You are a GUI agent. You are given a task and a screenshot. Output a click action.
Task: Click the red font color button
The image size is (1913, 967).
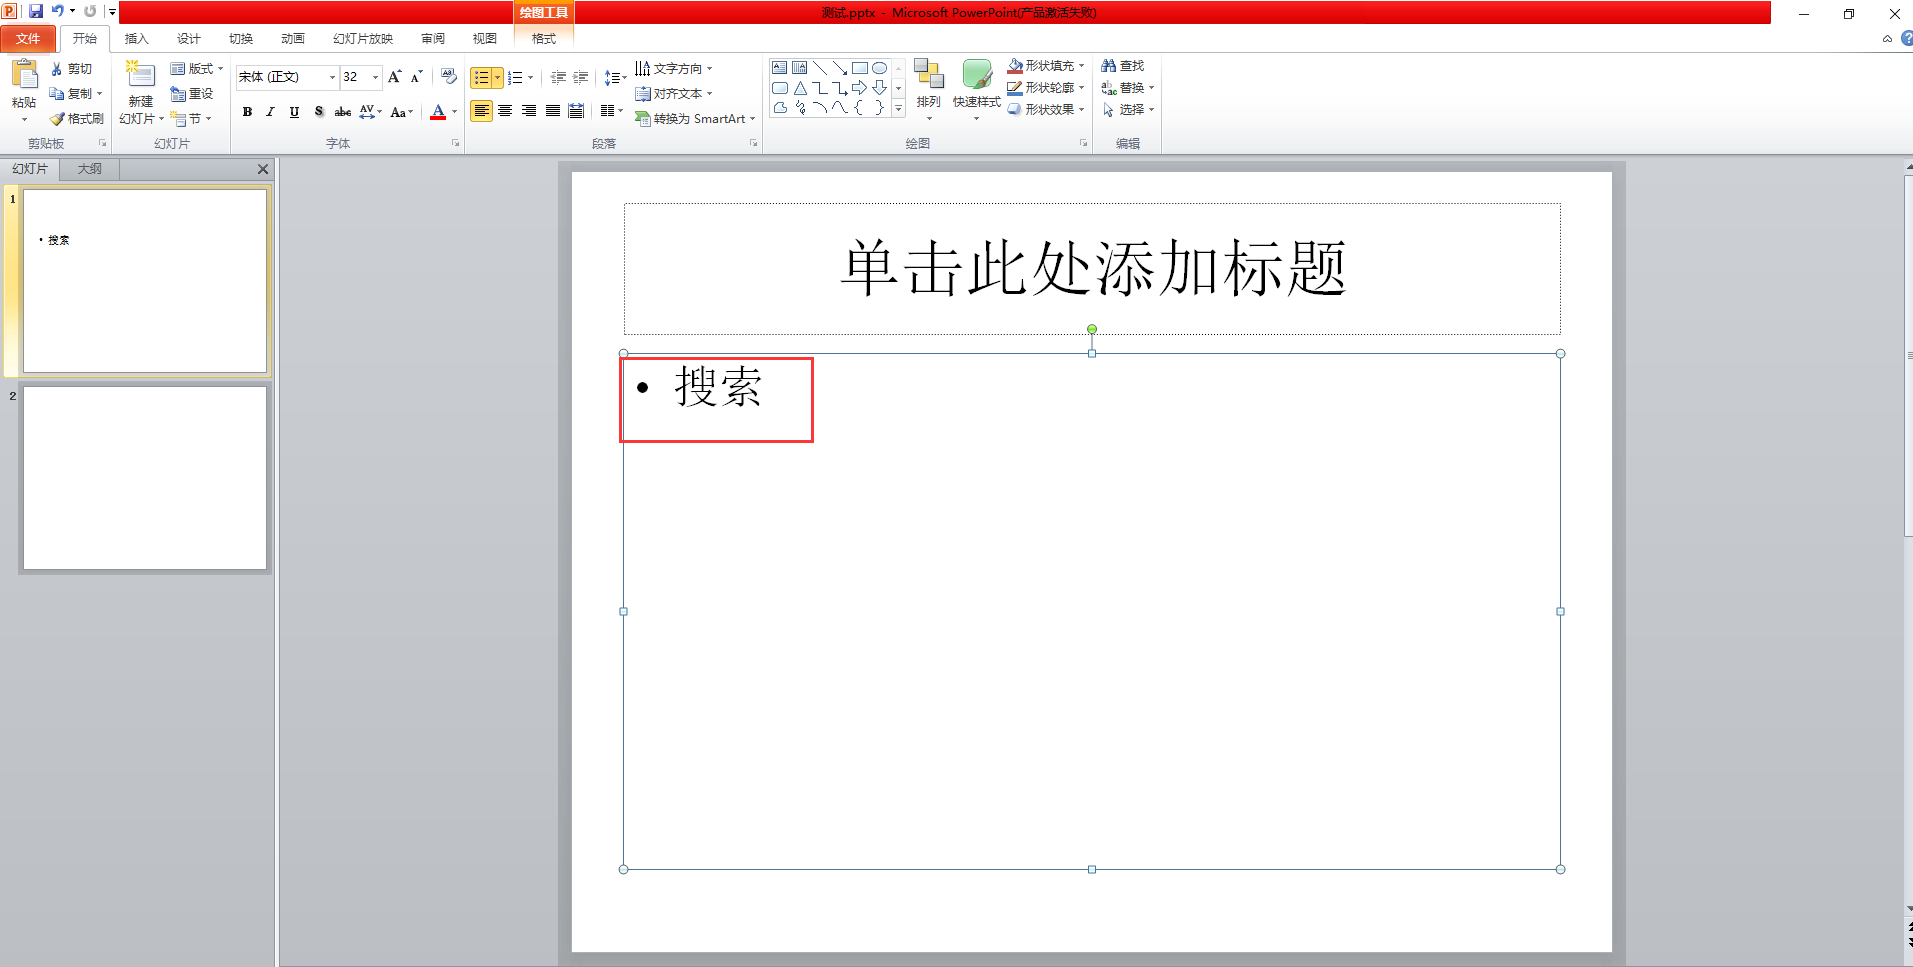(438, 112)
